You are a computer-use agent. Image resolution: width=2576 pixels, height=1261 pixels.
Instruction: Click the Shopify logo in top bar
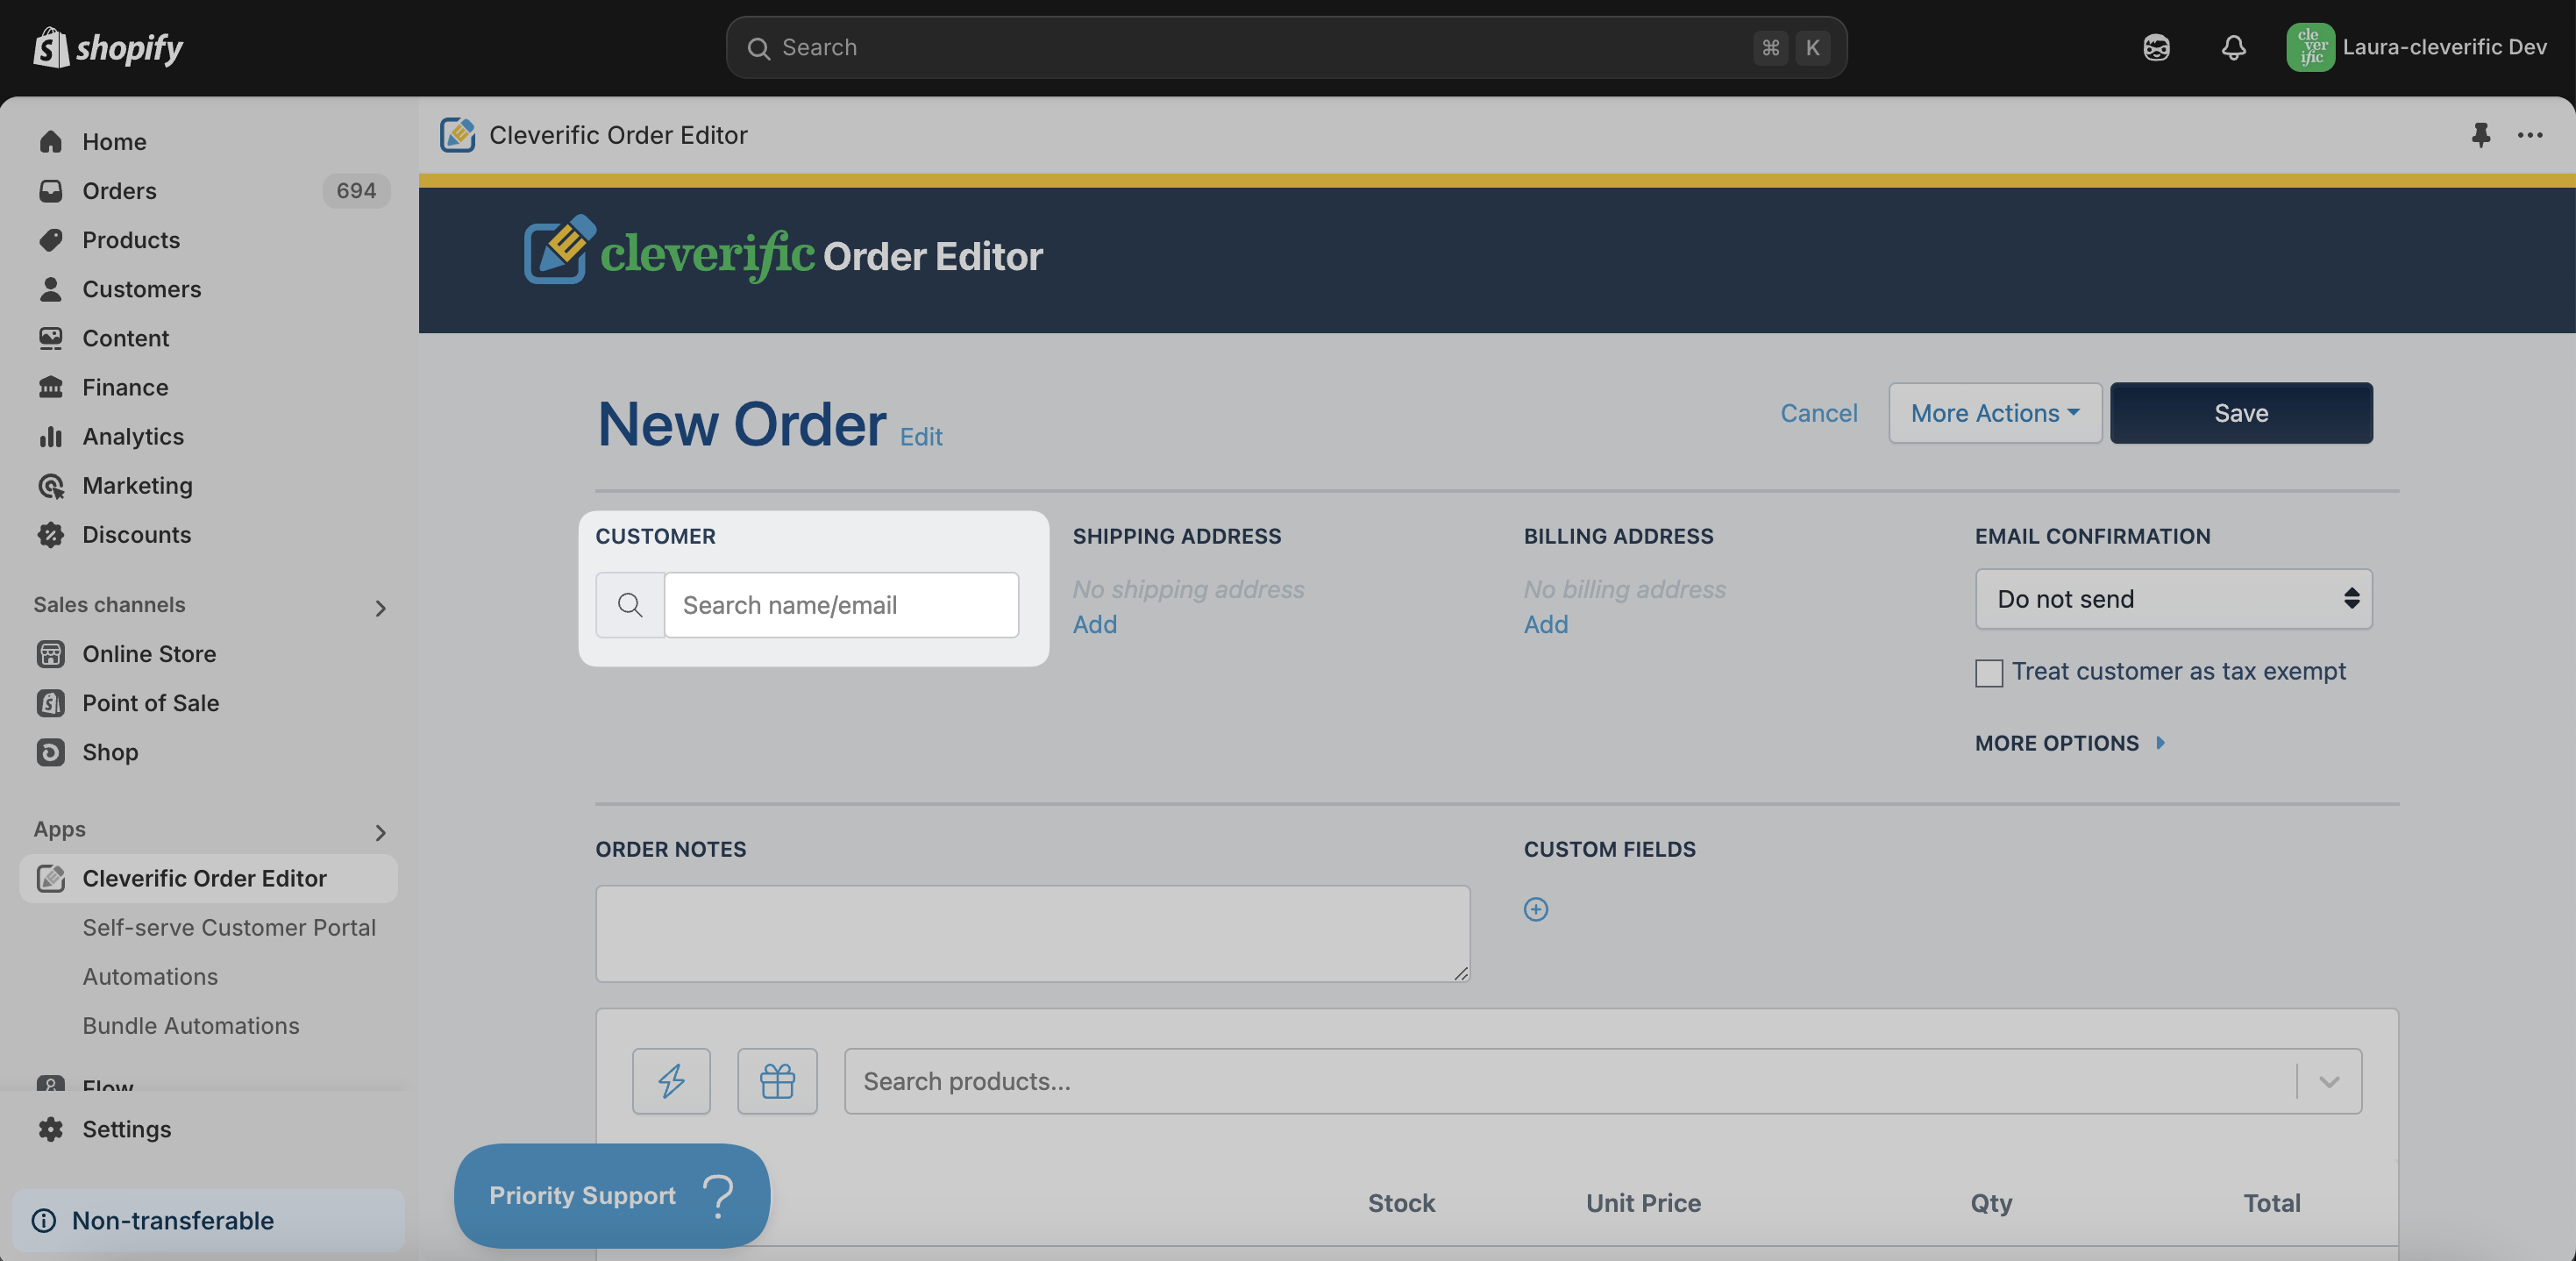click(x=107, y=47)
